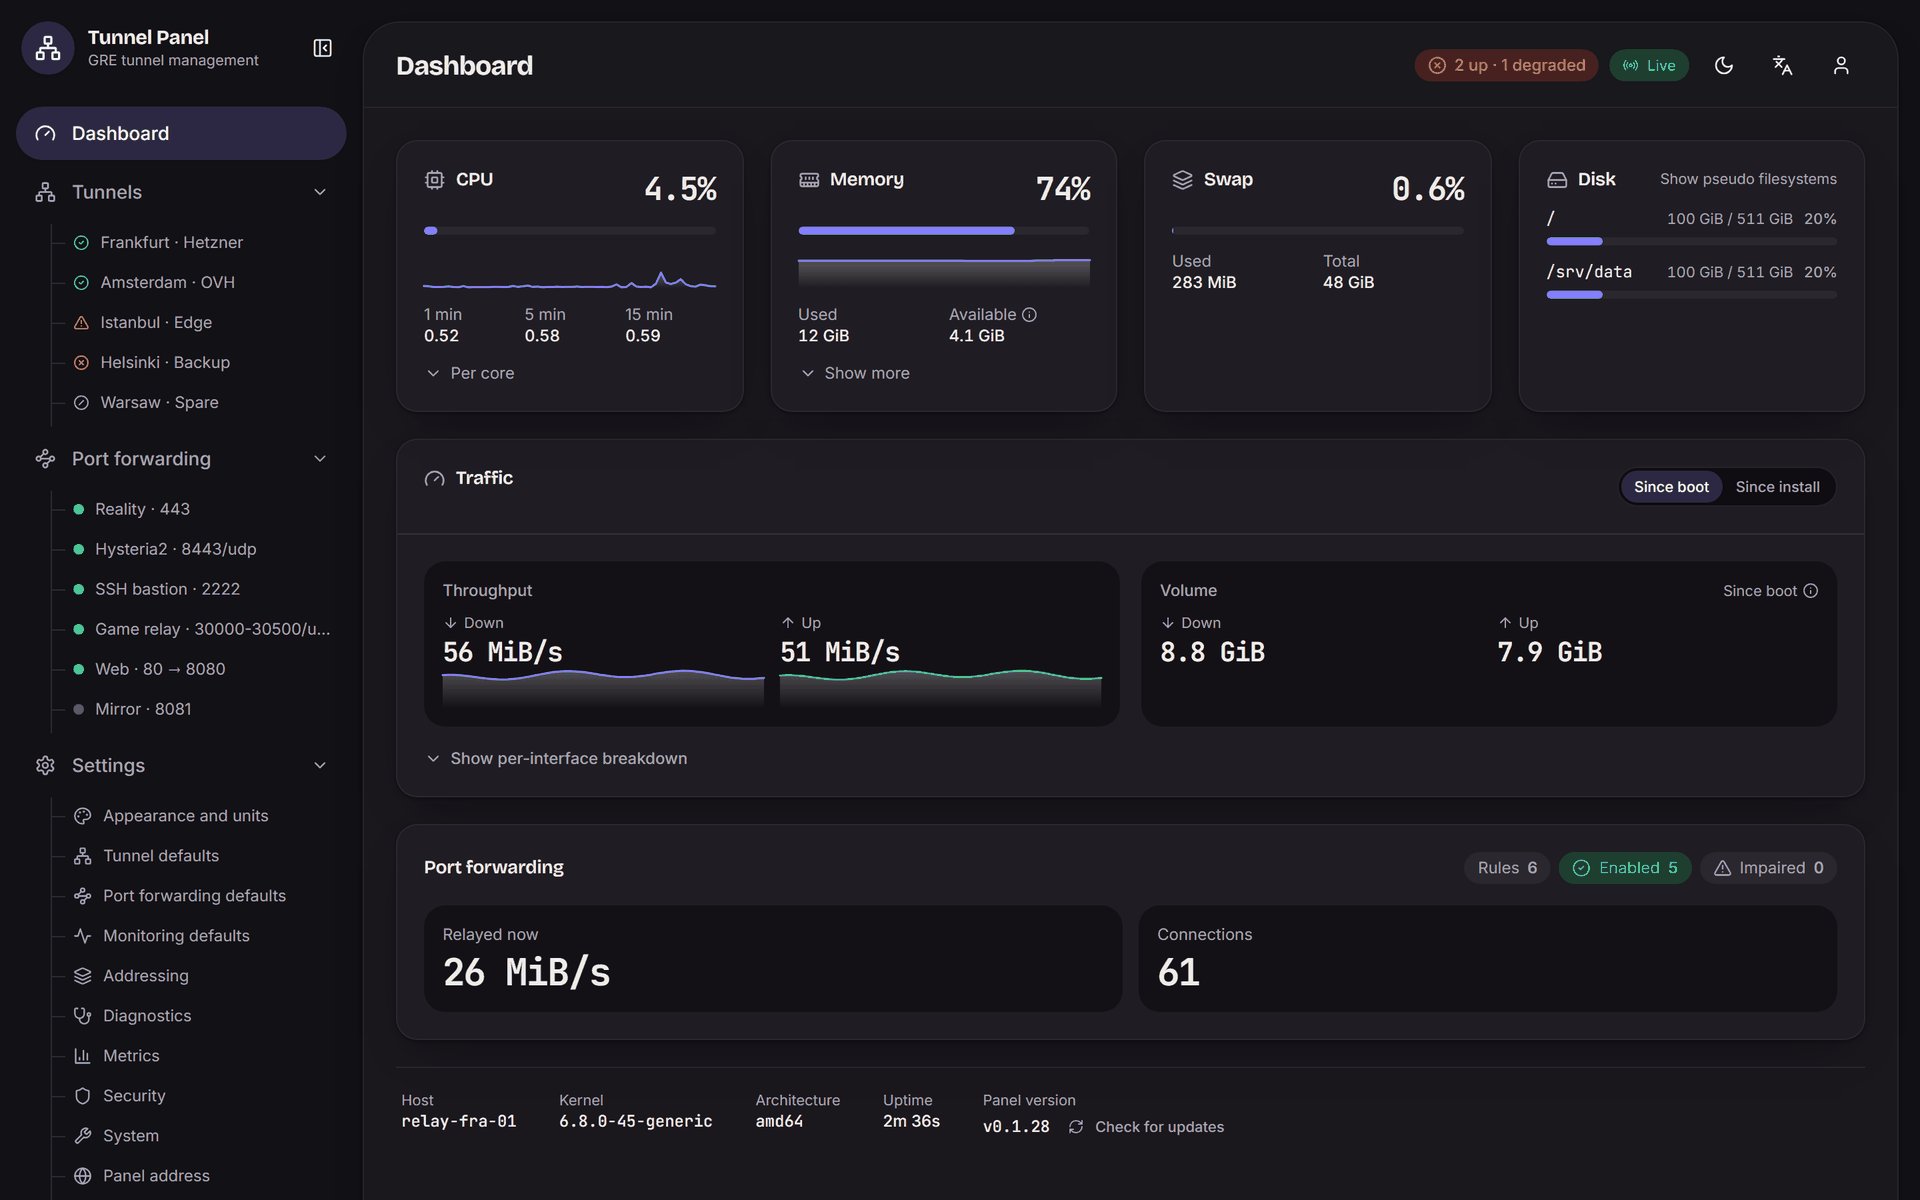The image size is (1920, 1200).
Task: Toggle Show pseudo filesystems
Action: tap(1748, 179)
